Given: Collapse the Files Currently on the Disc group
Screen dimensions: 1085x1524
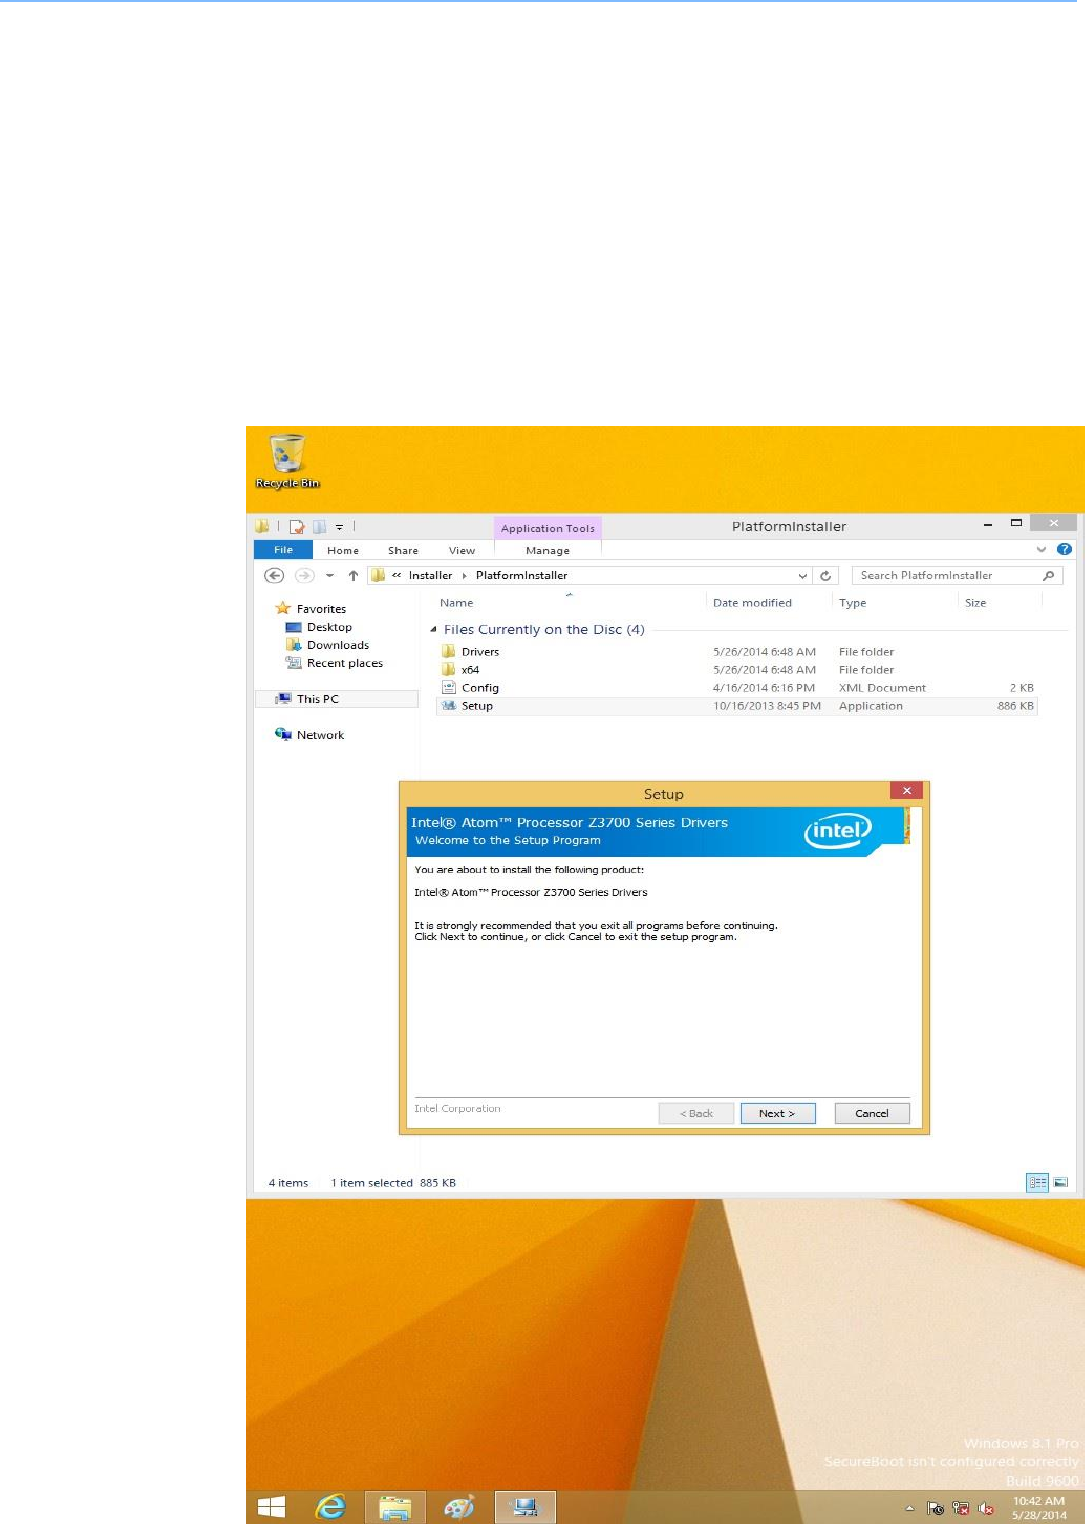Looking at the screenshot, I should (x=434, y=630).
